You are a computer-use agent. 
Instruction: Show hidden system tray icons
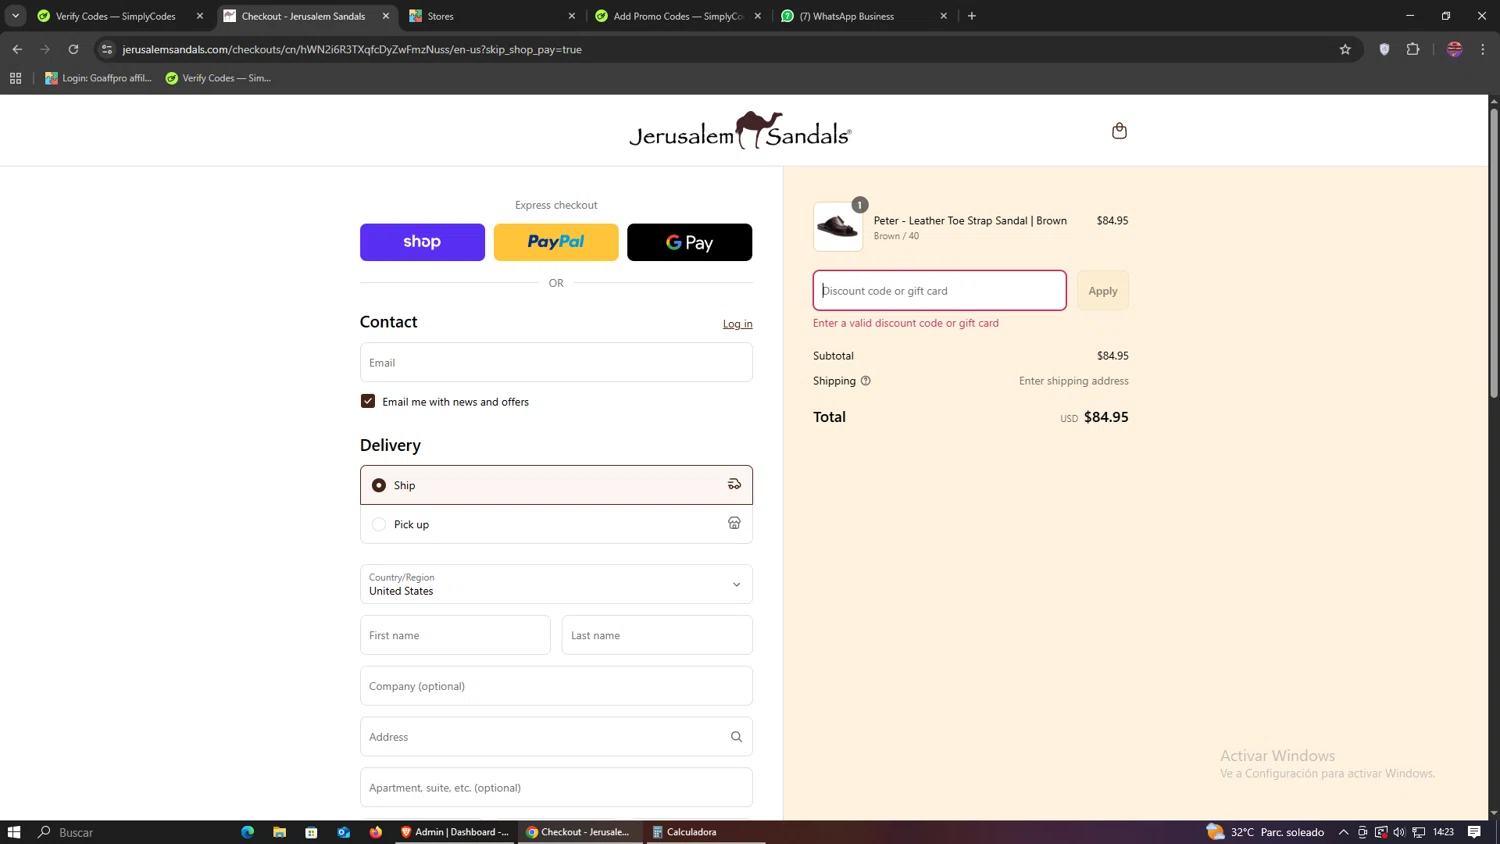click(x=1343, y=832)
